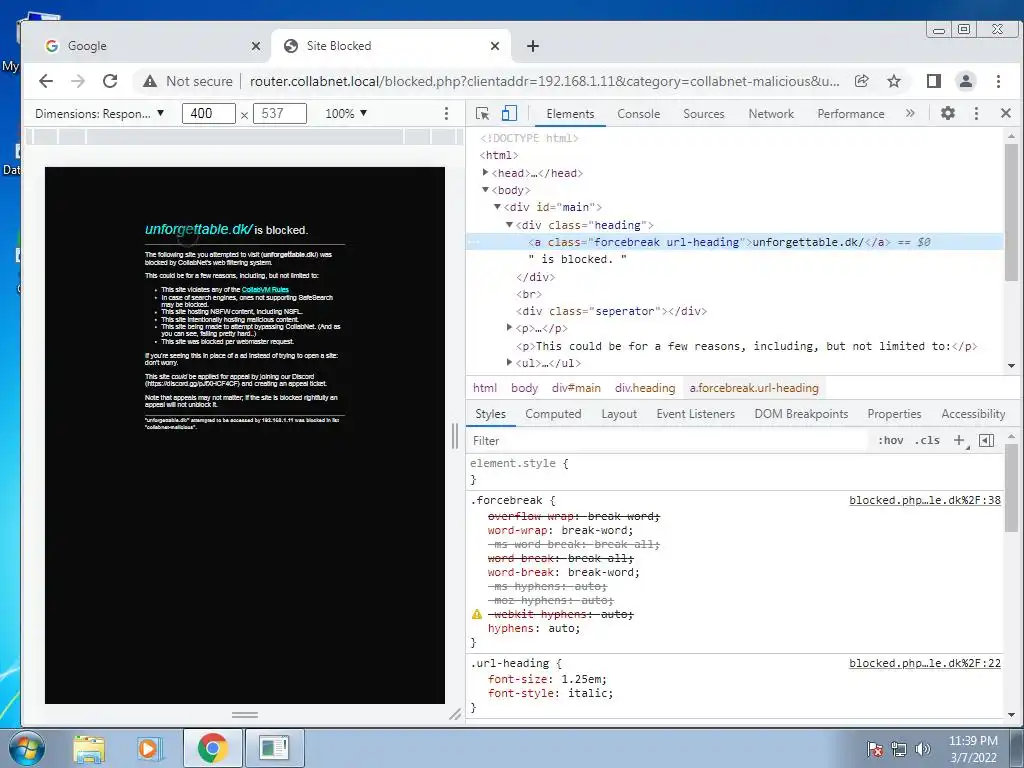Open the Accessibility tab
Viewport: 1024px width, 768px height.
pos(972,413)
